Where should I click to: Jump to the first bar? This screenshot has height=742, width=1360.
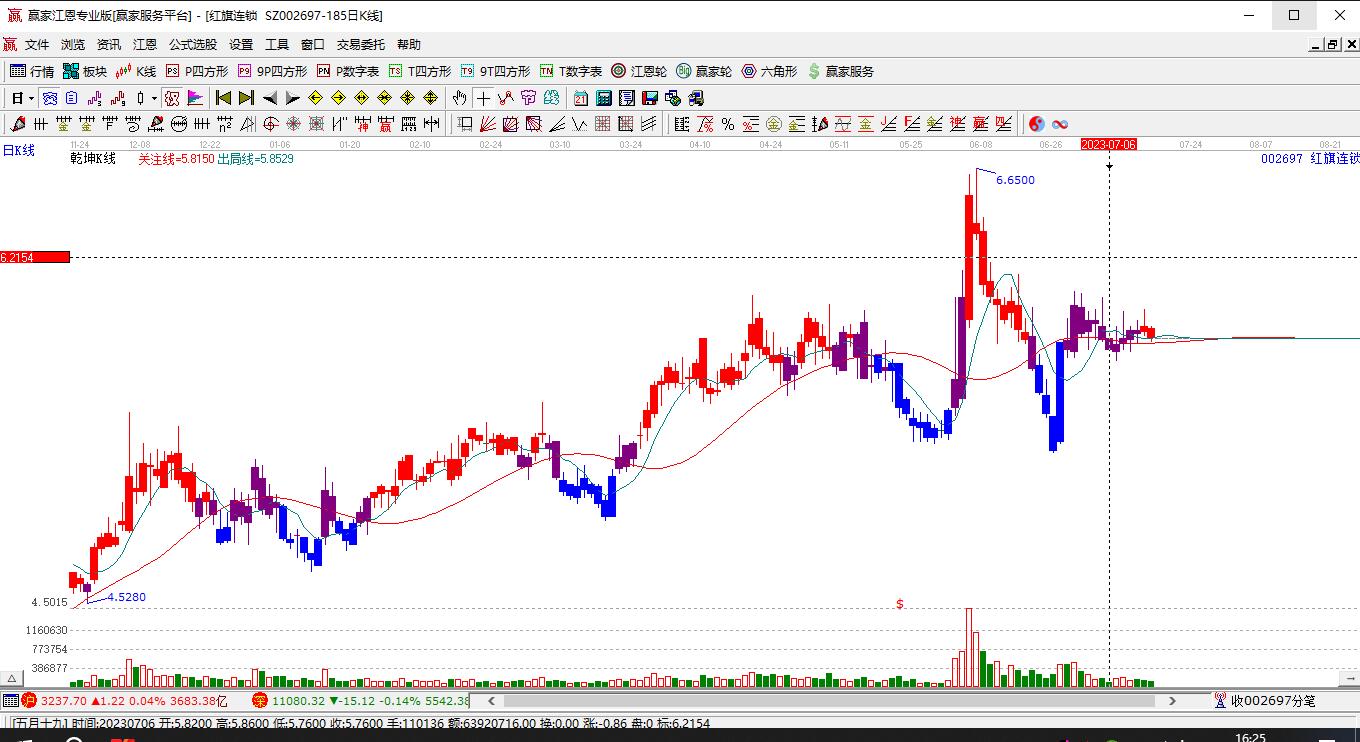tap(223, 98)
